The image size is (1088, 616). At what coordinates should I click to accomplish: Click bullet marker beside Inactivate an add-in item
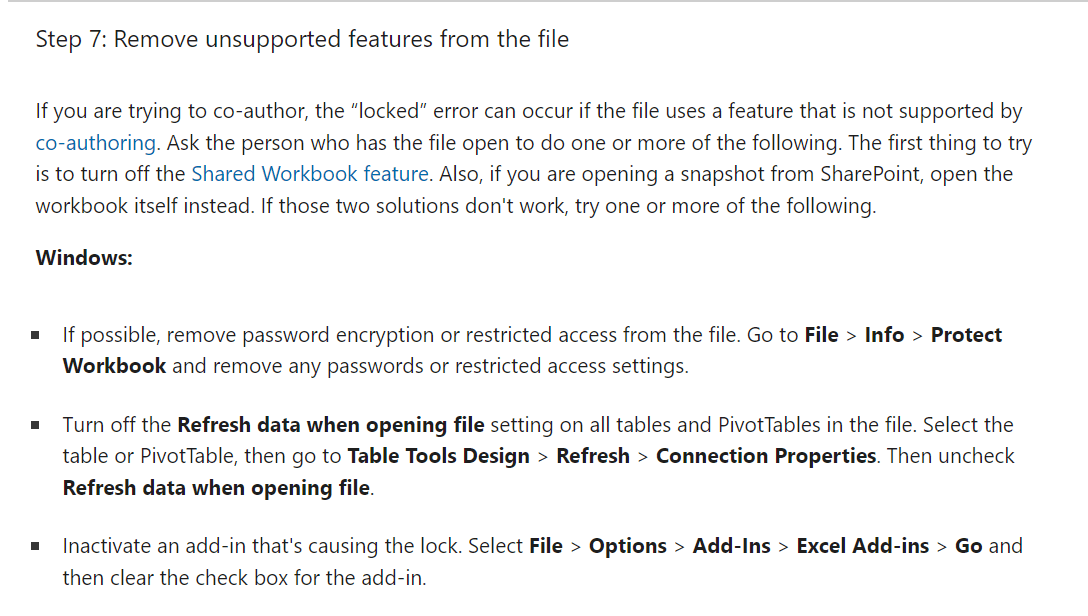(x=35, y=547)
